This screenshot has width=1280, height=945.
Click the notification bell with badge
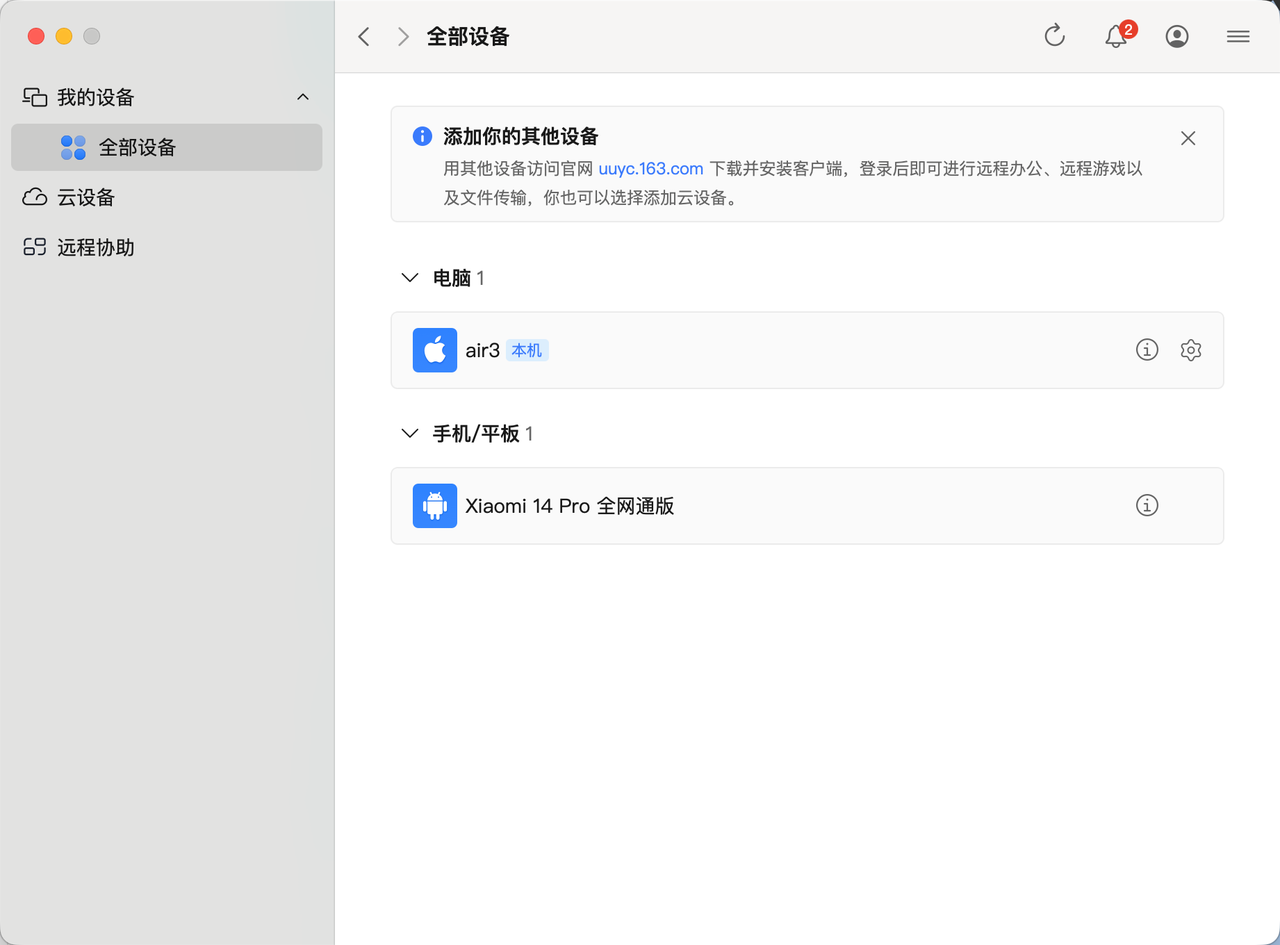[x=1115, y=36]
